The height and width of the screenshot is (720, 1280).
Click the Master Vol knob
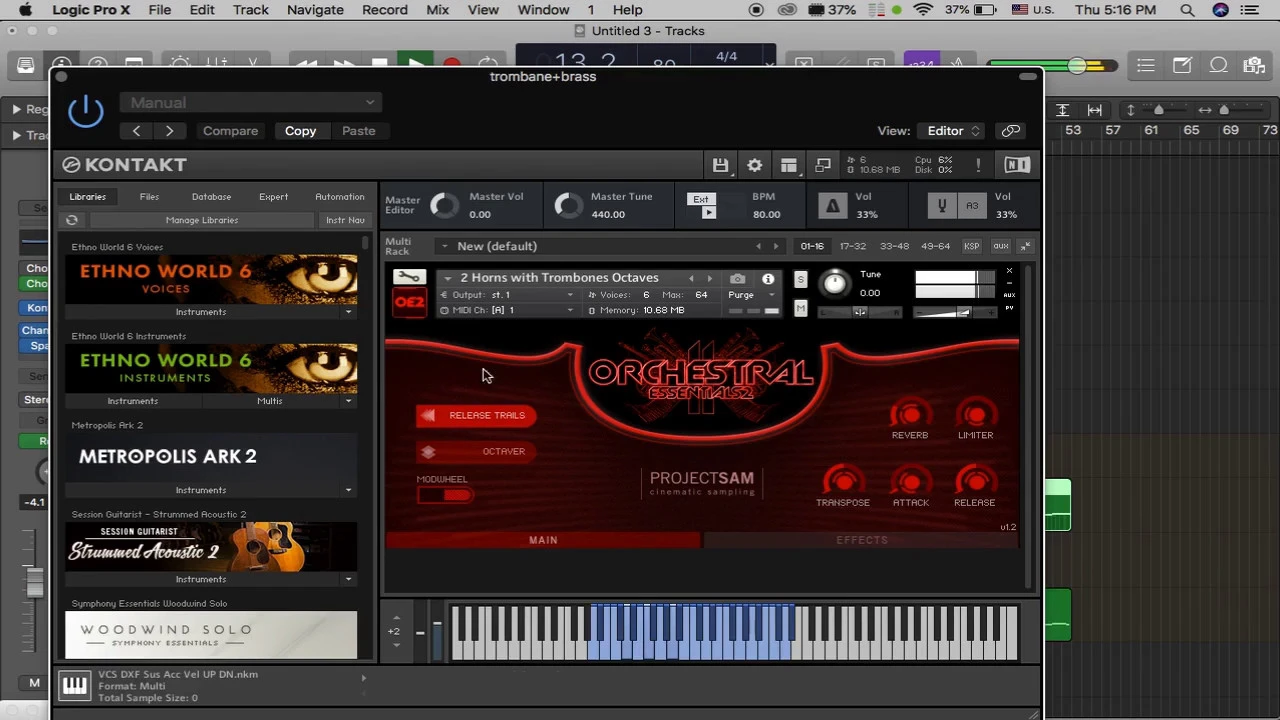(x=444, y=206)
